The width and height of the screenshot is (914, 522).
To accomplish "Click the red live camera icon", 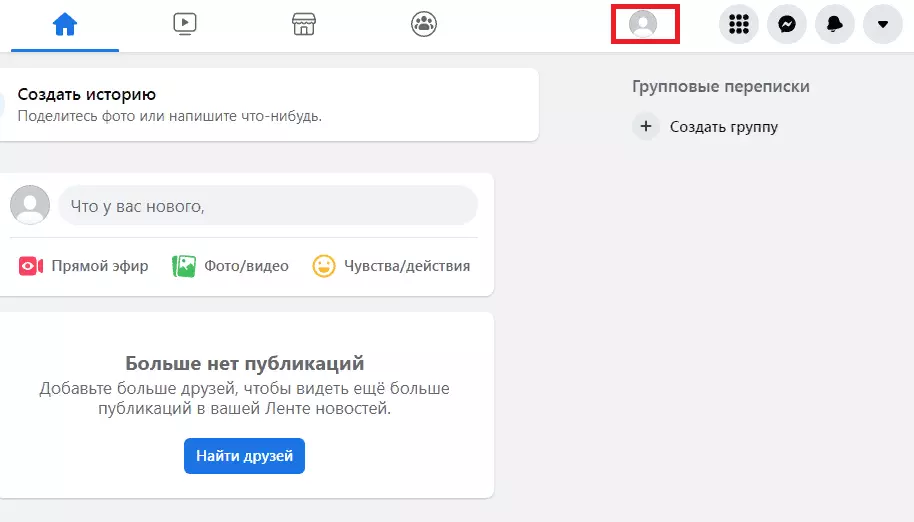I will [x=31, y=266].
